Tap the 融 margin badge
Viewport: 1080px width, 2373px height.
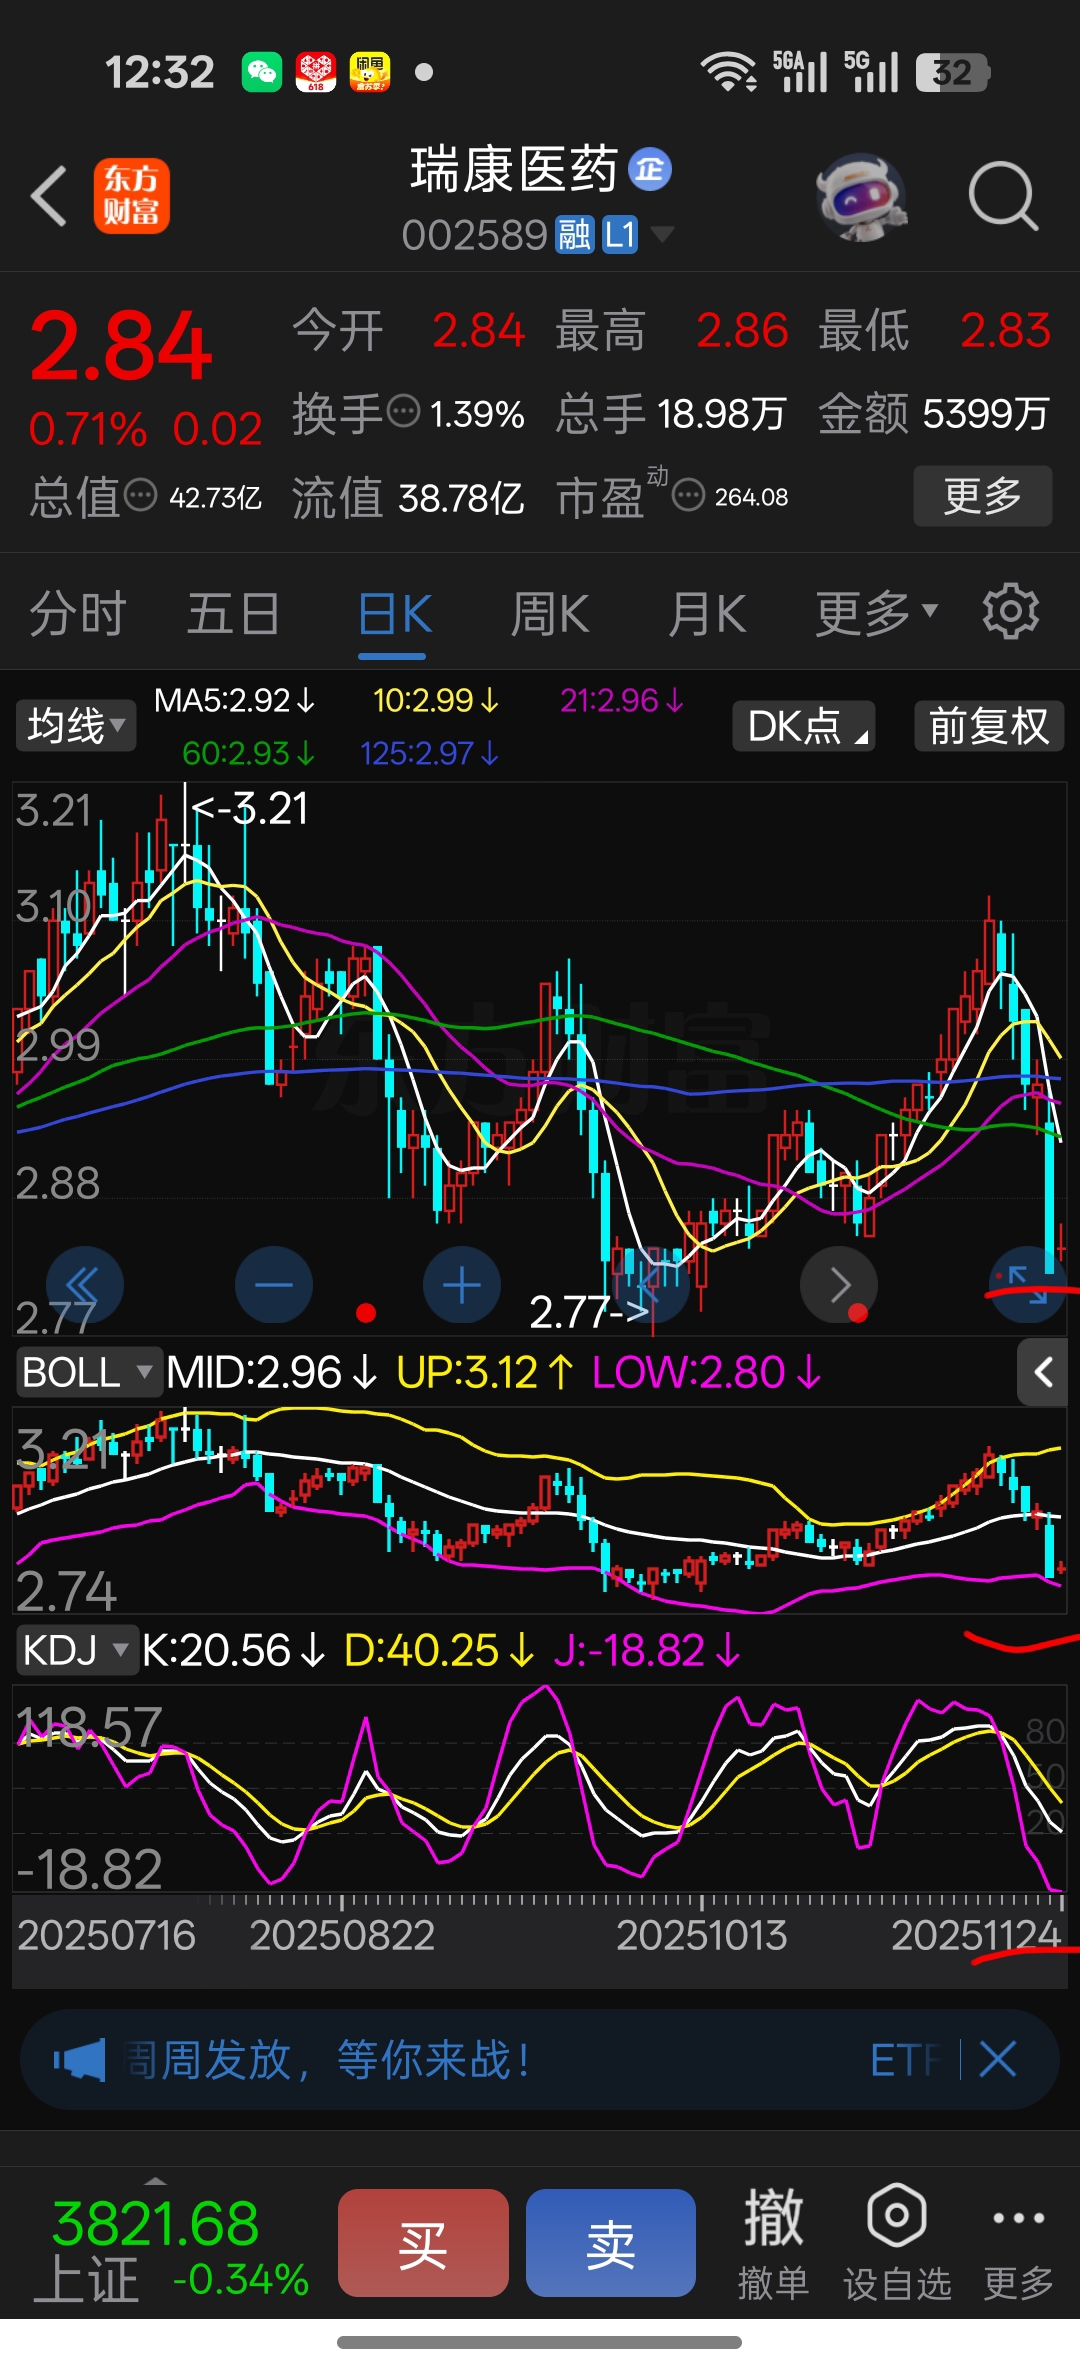coord(574,236)
